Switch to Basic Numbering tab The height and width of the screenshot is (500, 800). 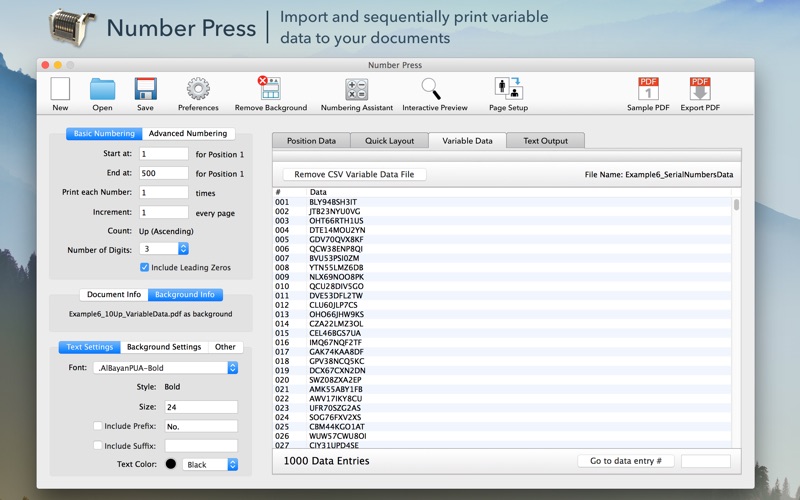pyautogui.click(x=104, y=133)
